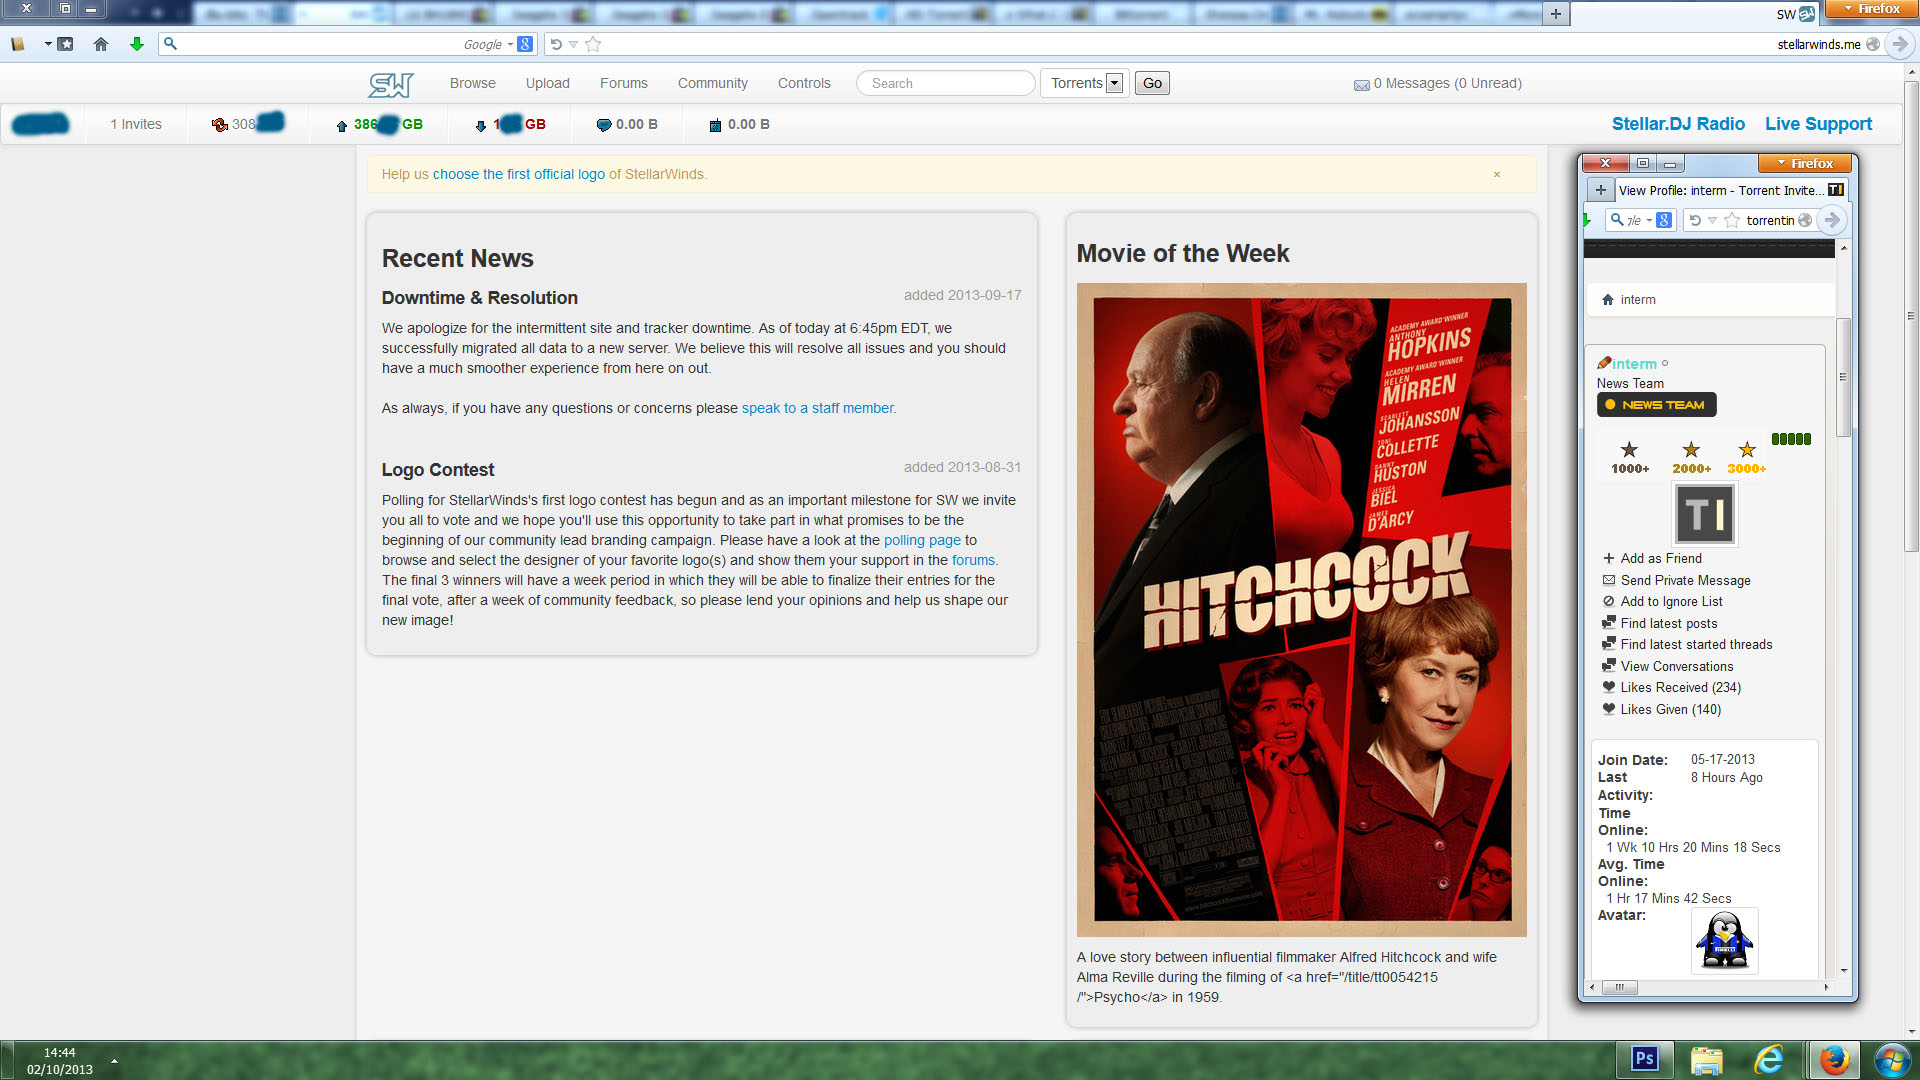Click the speech bubble icon next to 0.00 B
Viewport: 1920px width, 1080px height.
click(604, 125)
